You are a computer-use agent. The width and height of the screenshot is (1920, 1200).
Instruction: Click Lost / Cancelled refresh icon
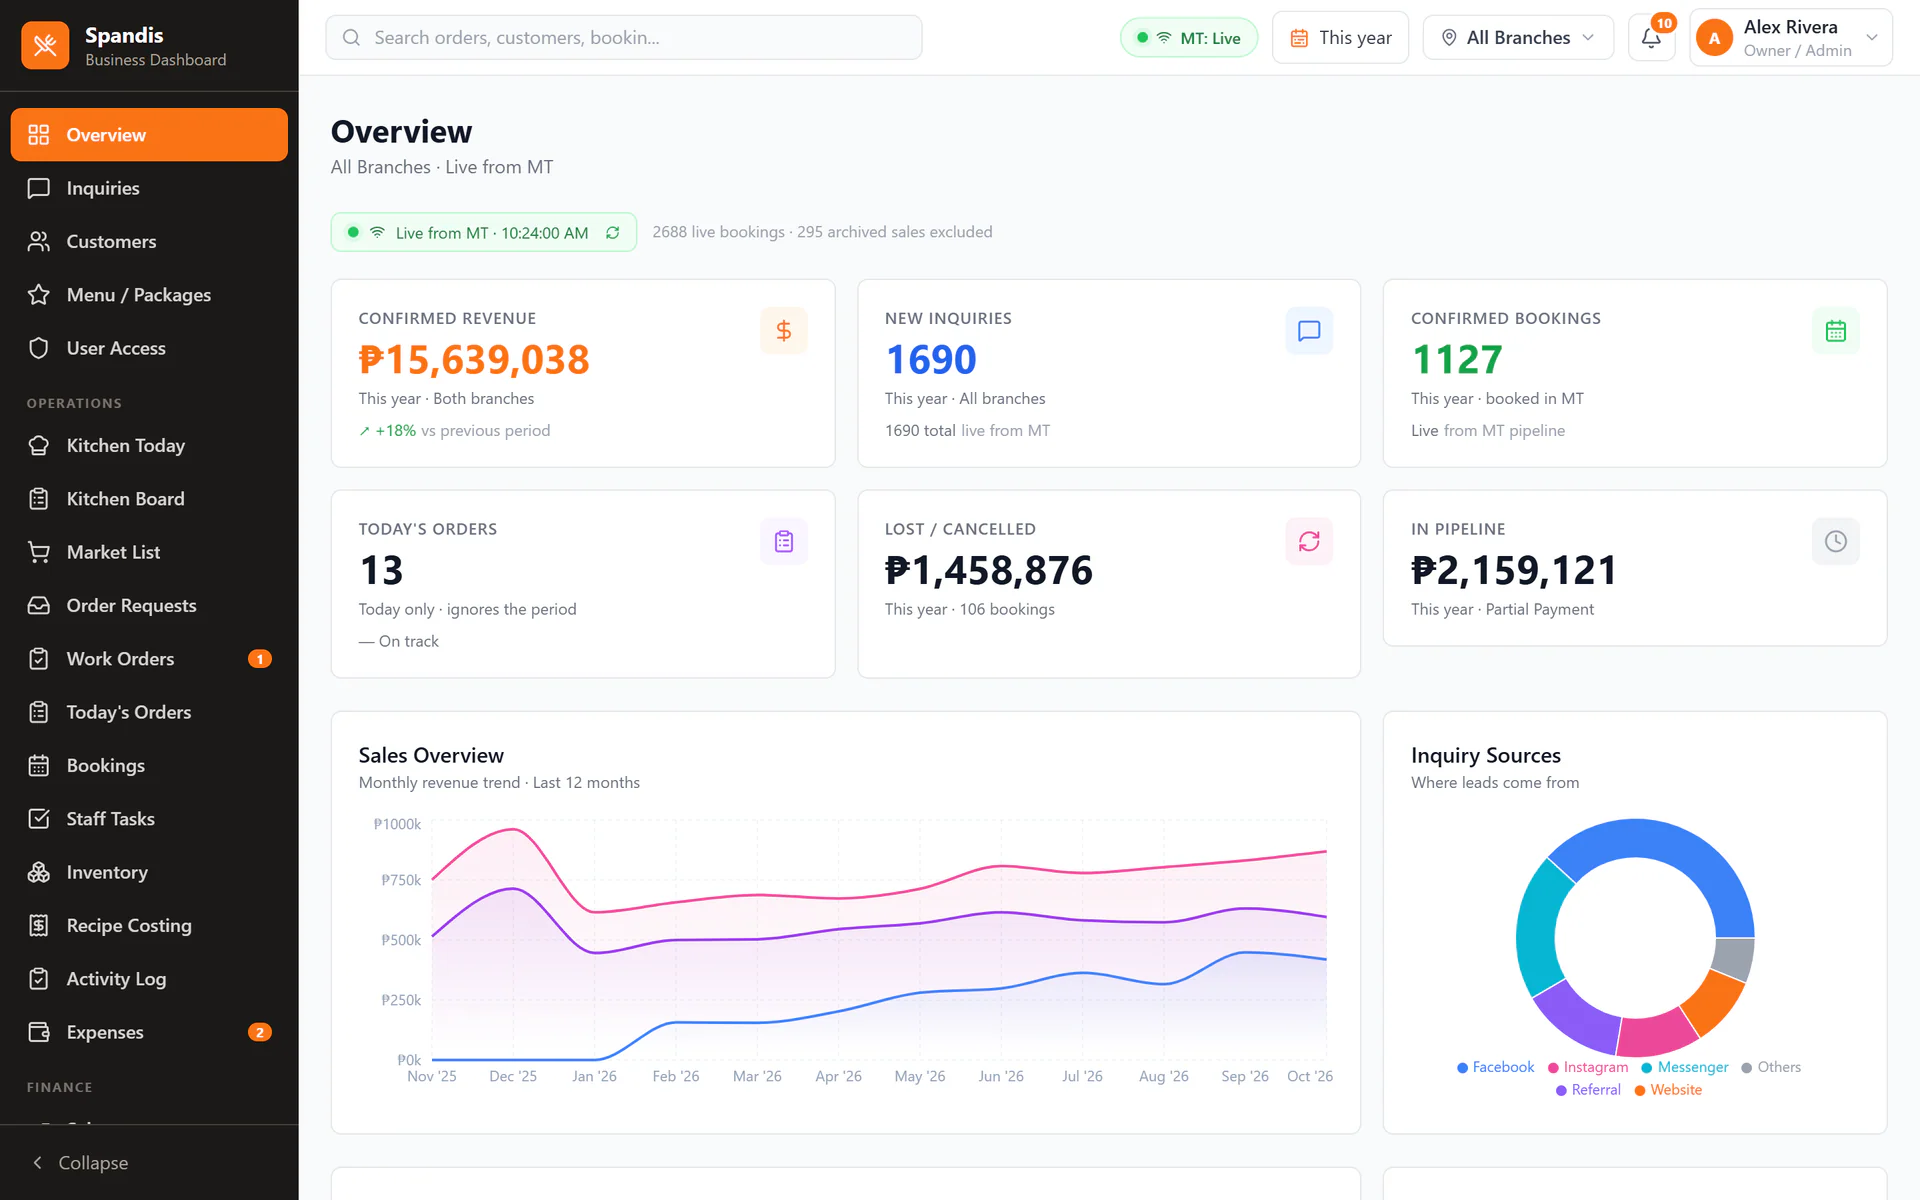(x=1309, y=541)
